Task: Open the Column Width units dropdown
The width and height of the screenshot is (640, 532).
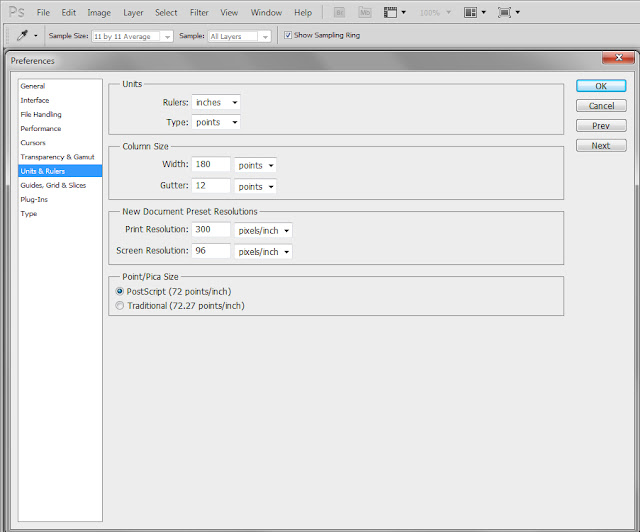Action: [x=255, y=165]
